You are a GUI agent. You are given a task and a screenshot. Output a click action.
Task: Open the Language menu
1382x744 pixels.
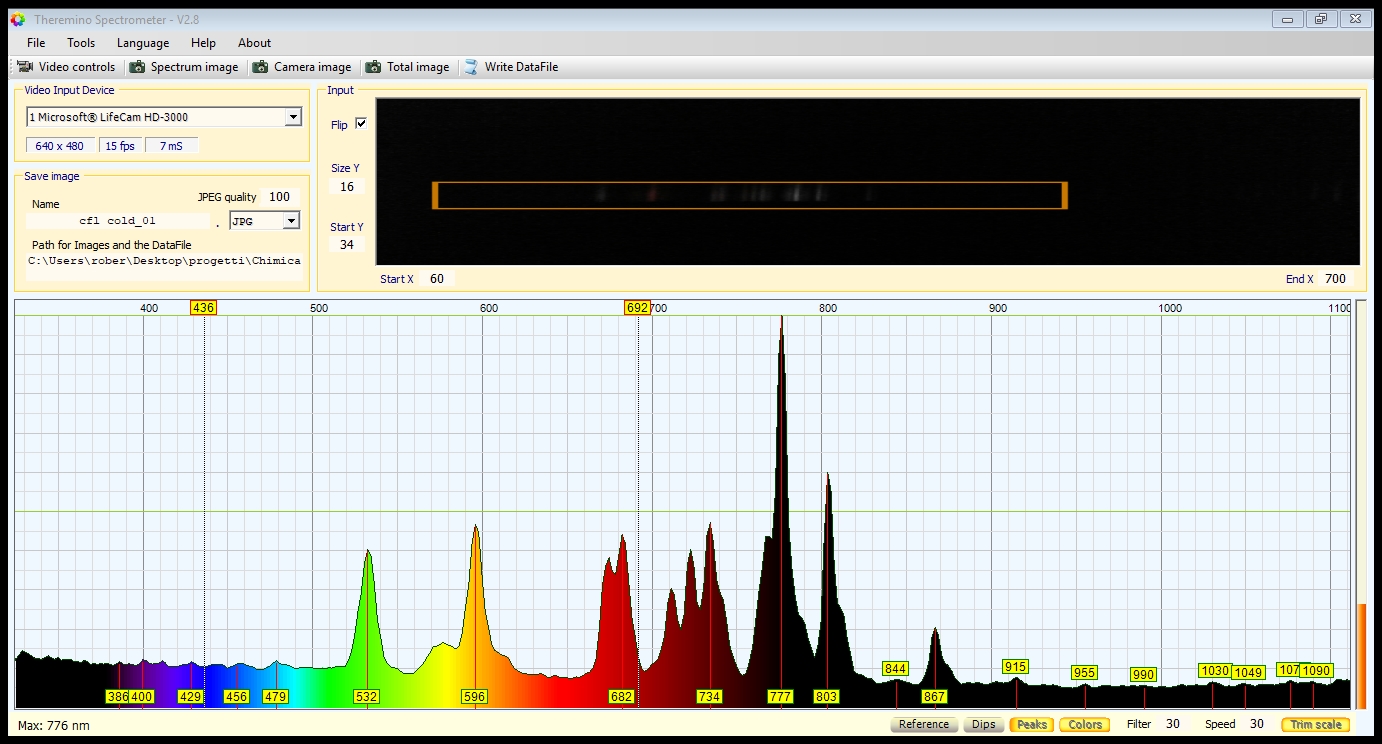pos(143,43)
